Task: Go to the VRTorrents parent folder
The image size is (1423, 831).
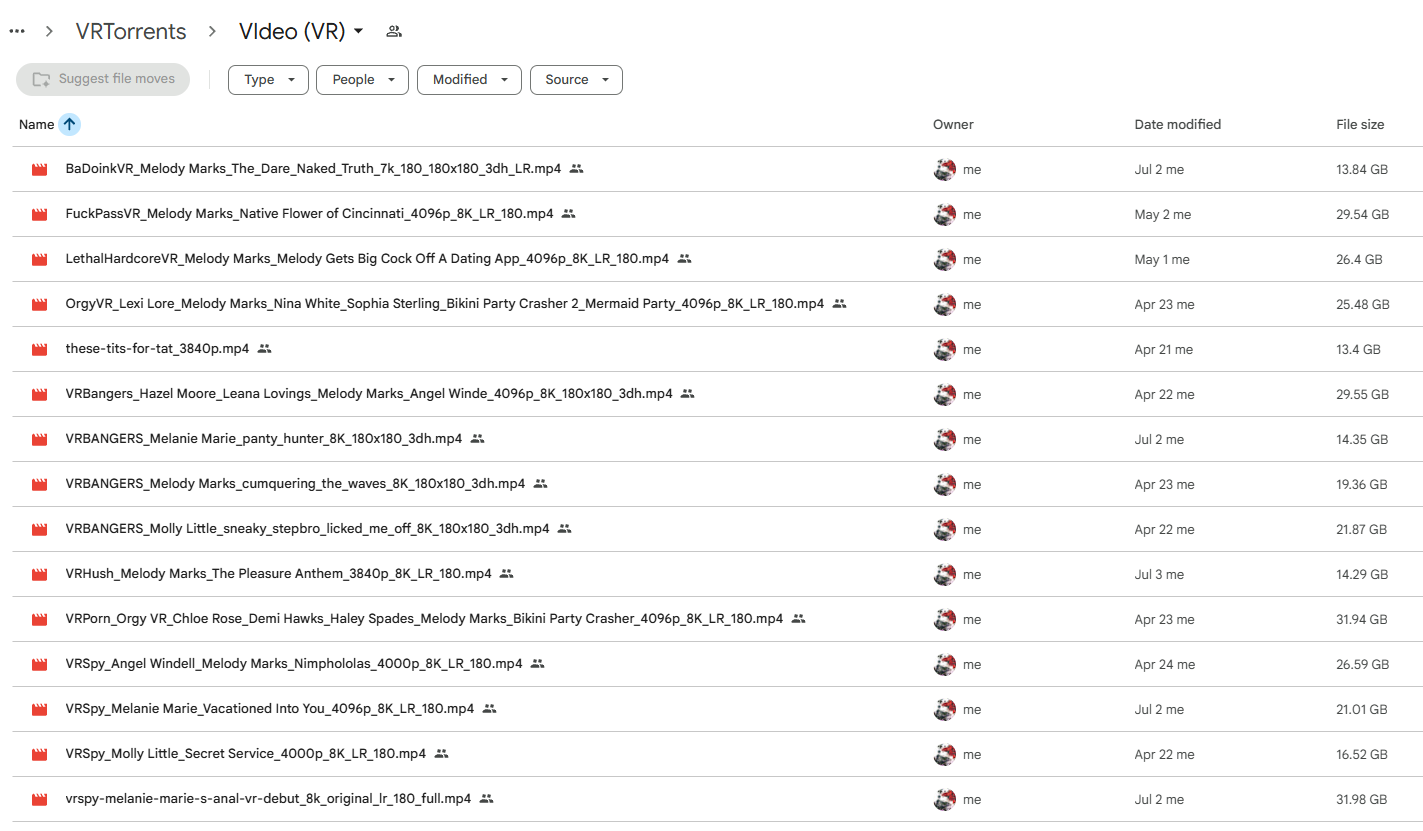Action: click(x=131, y=31)
